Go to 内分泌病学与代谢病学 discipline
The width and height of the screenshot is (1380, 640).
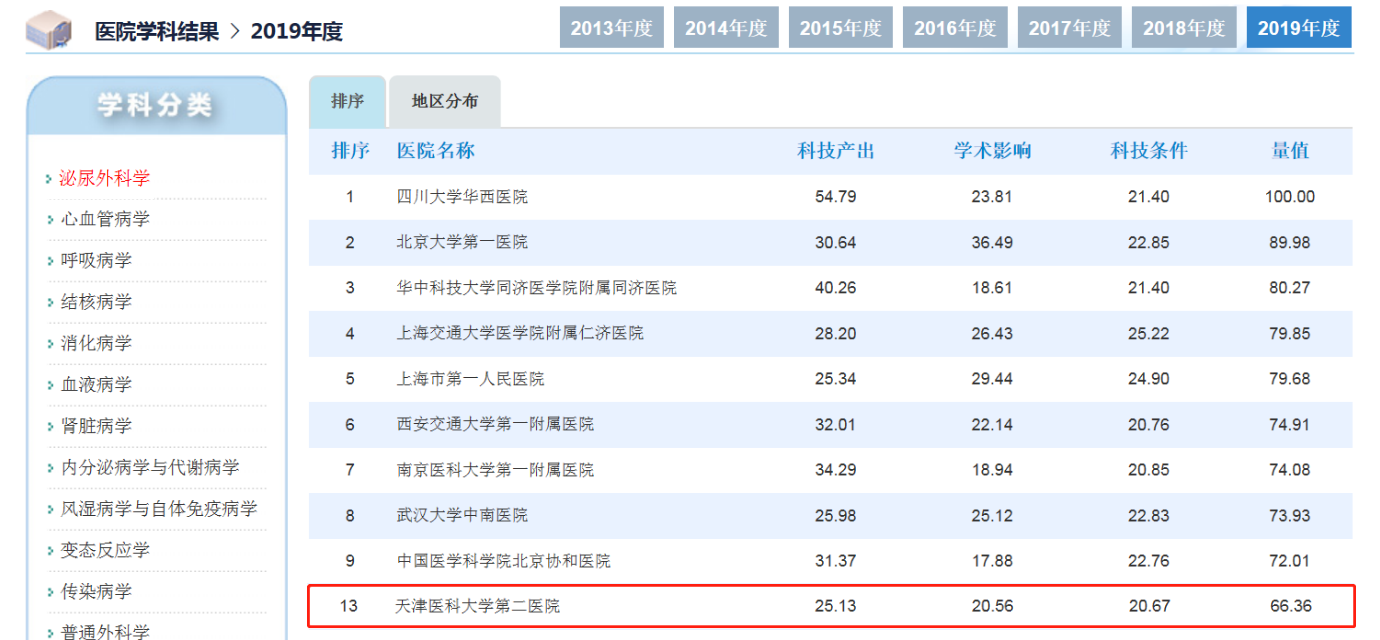150,467
